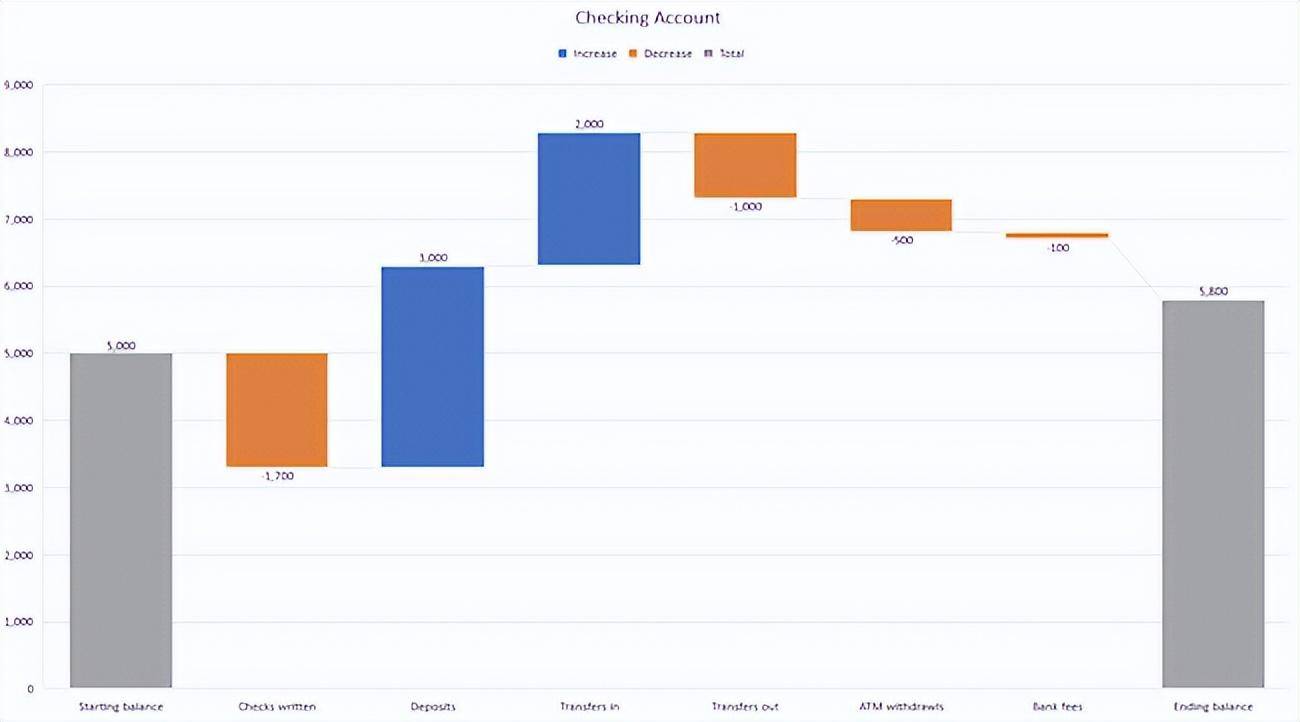This screenshot has height=722, width=1300.
Task: Select the blue Transfers in bar
Action: tap(589, 199)
